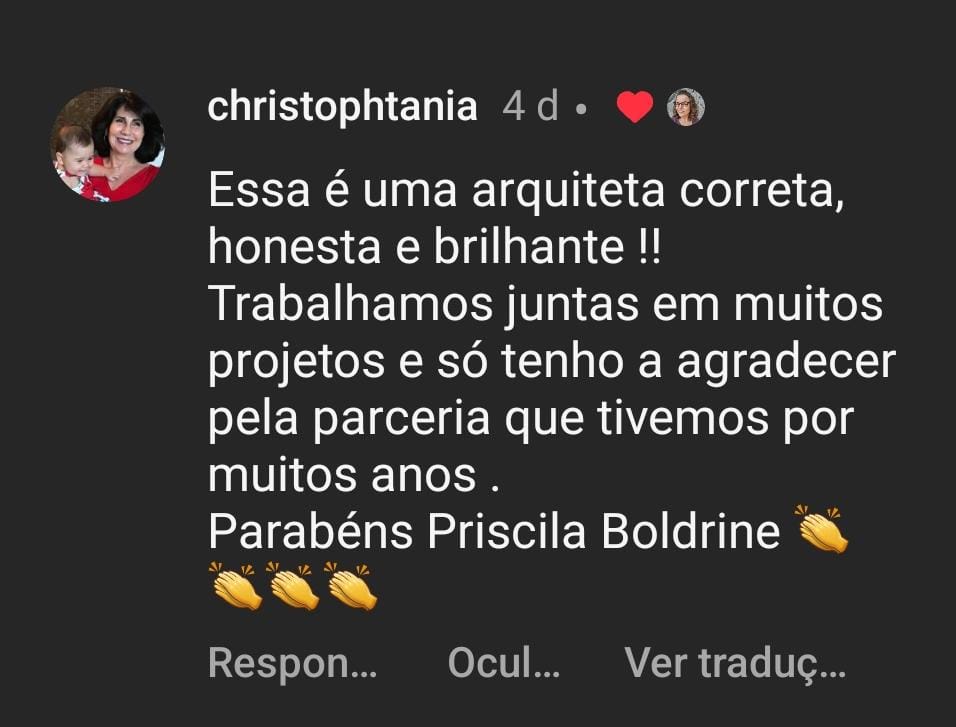Open the small author avatar with glasses
The width and height of the screenshot is (956, 727).
[x=685, y=107]
